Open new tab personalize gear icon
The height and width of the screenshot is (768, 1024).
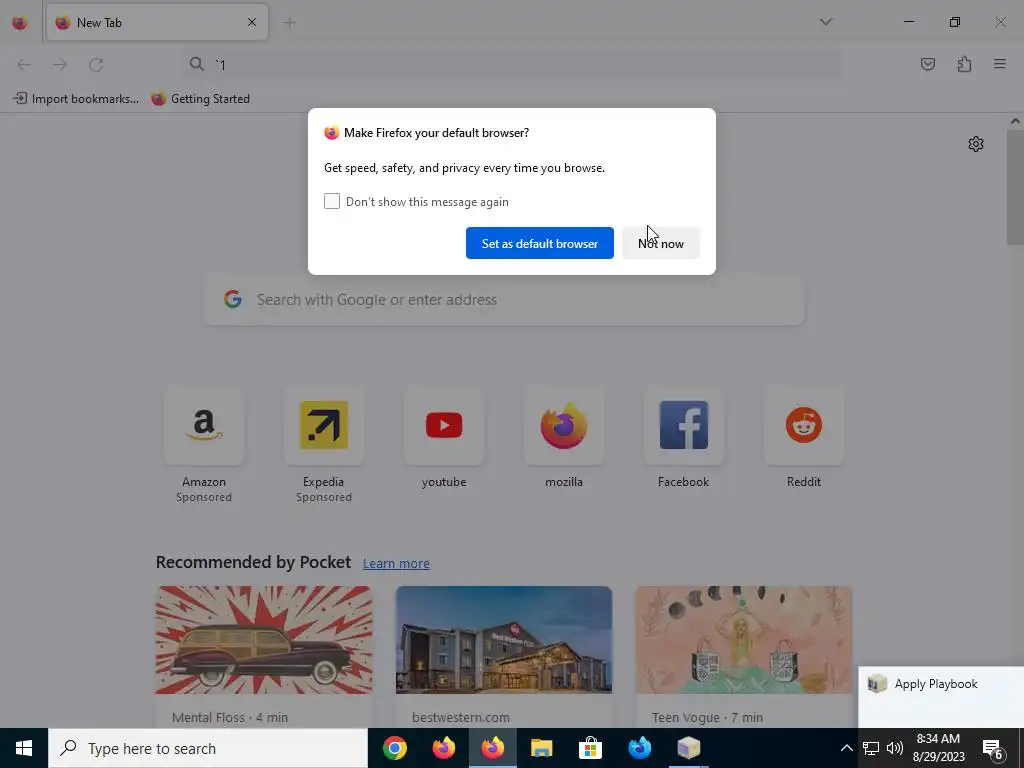pos(976,144)
